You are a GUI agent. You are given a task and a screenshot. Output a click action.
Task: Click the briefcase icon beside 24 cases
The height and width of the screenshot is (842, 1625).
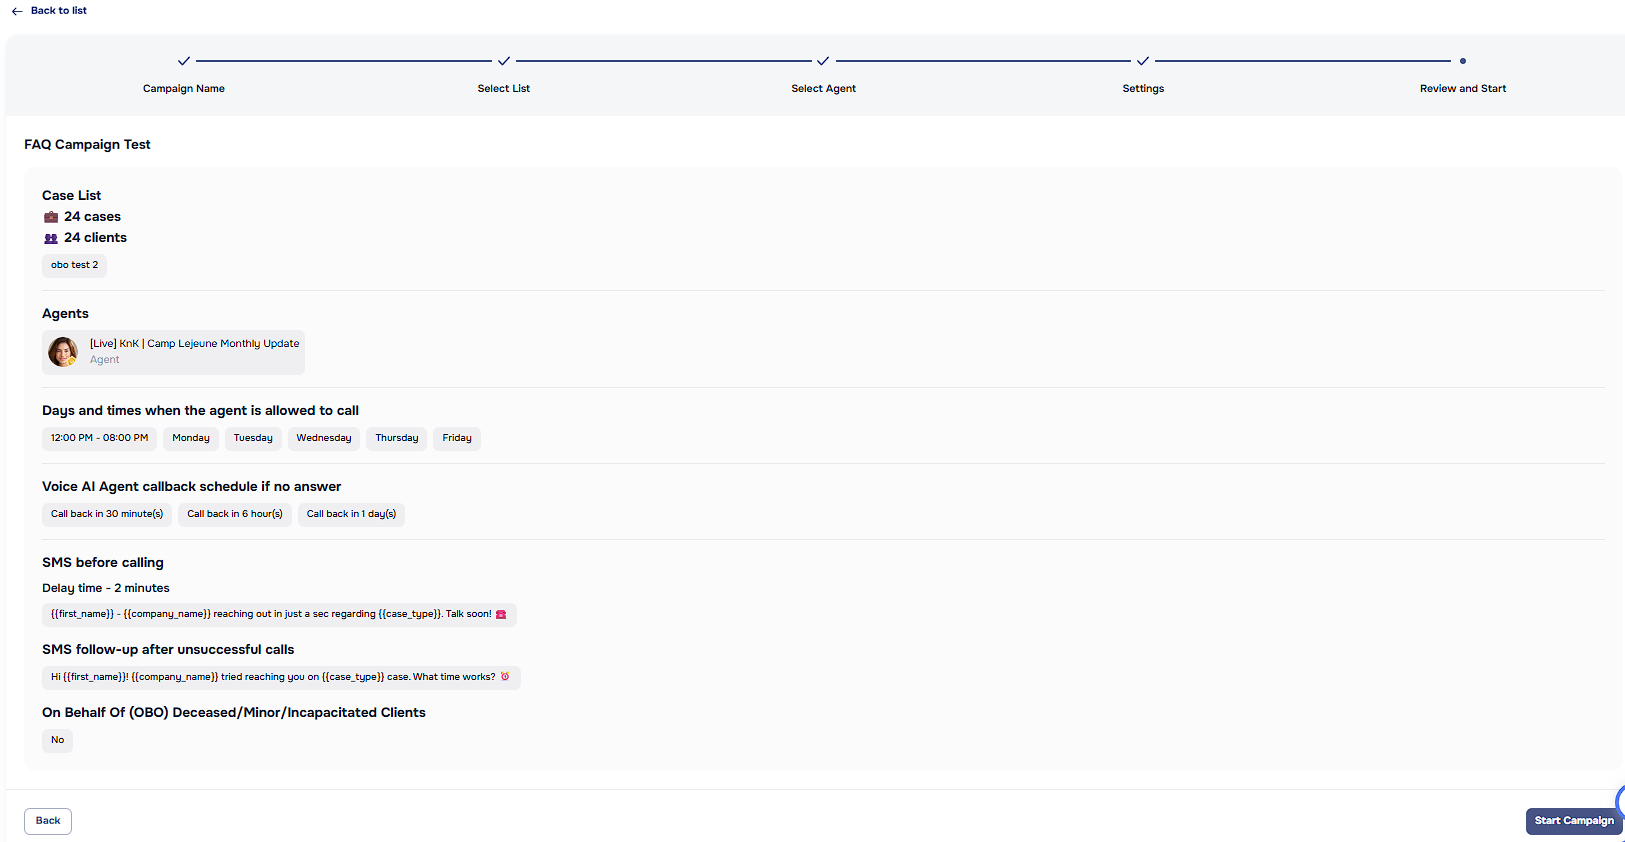[x=51, y=217]
